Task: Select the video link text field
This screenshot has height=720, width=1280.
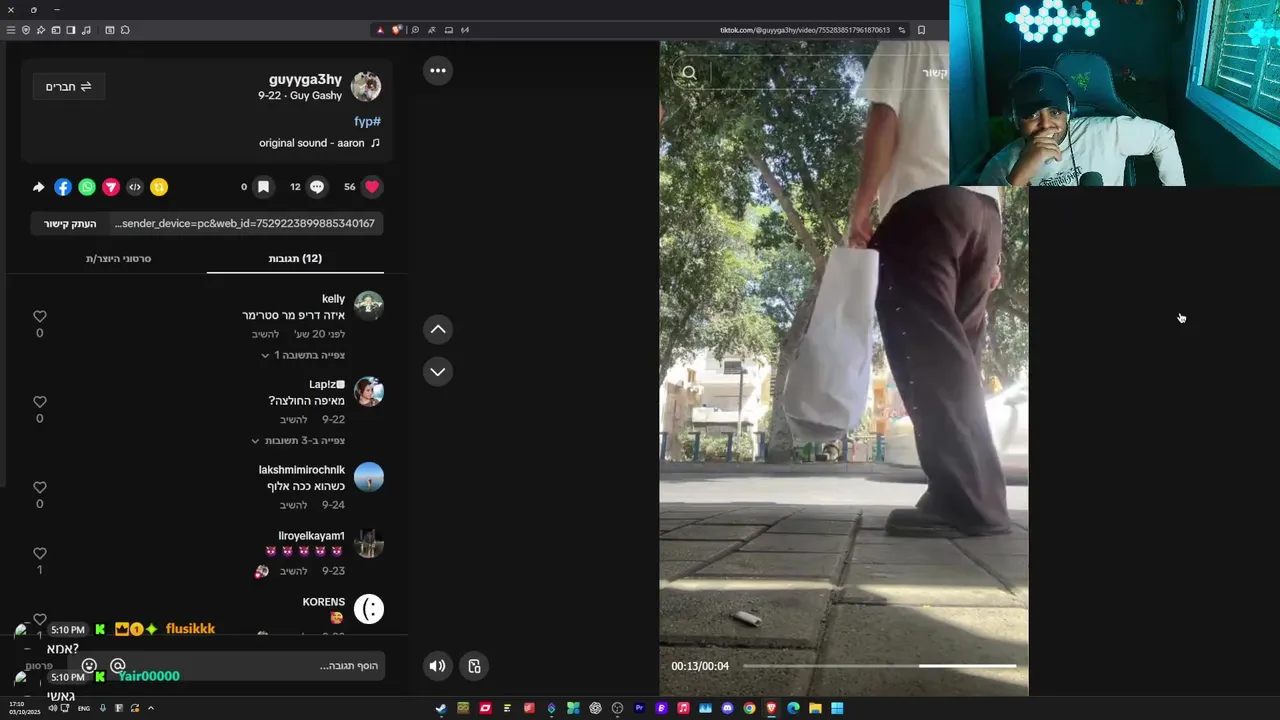Action: click(245, 224)
